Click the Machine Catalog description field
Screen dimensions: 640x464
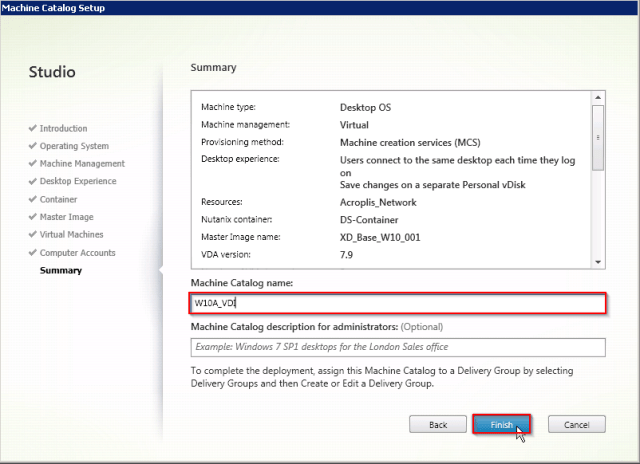pyautogui.click(x=398, y=347)
